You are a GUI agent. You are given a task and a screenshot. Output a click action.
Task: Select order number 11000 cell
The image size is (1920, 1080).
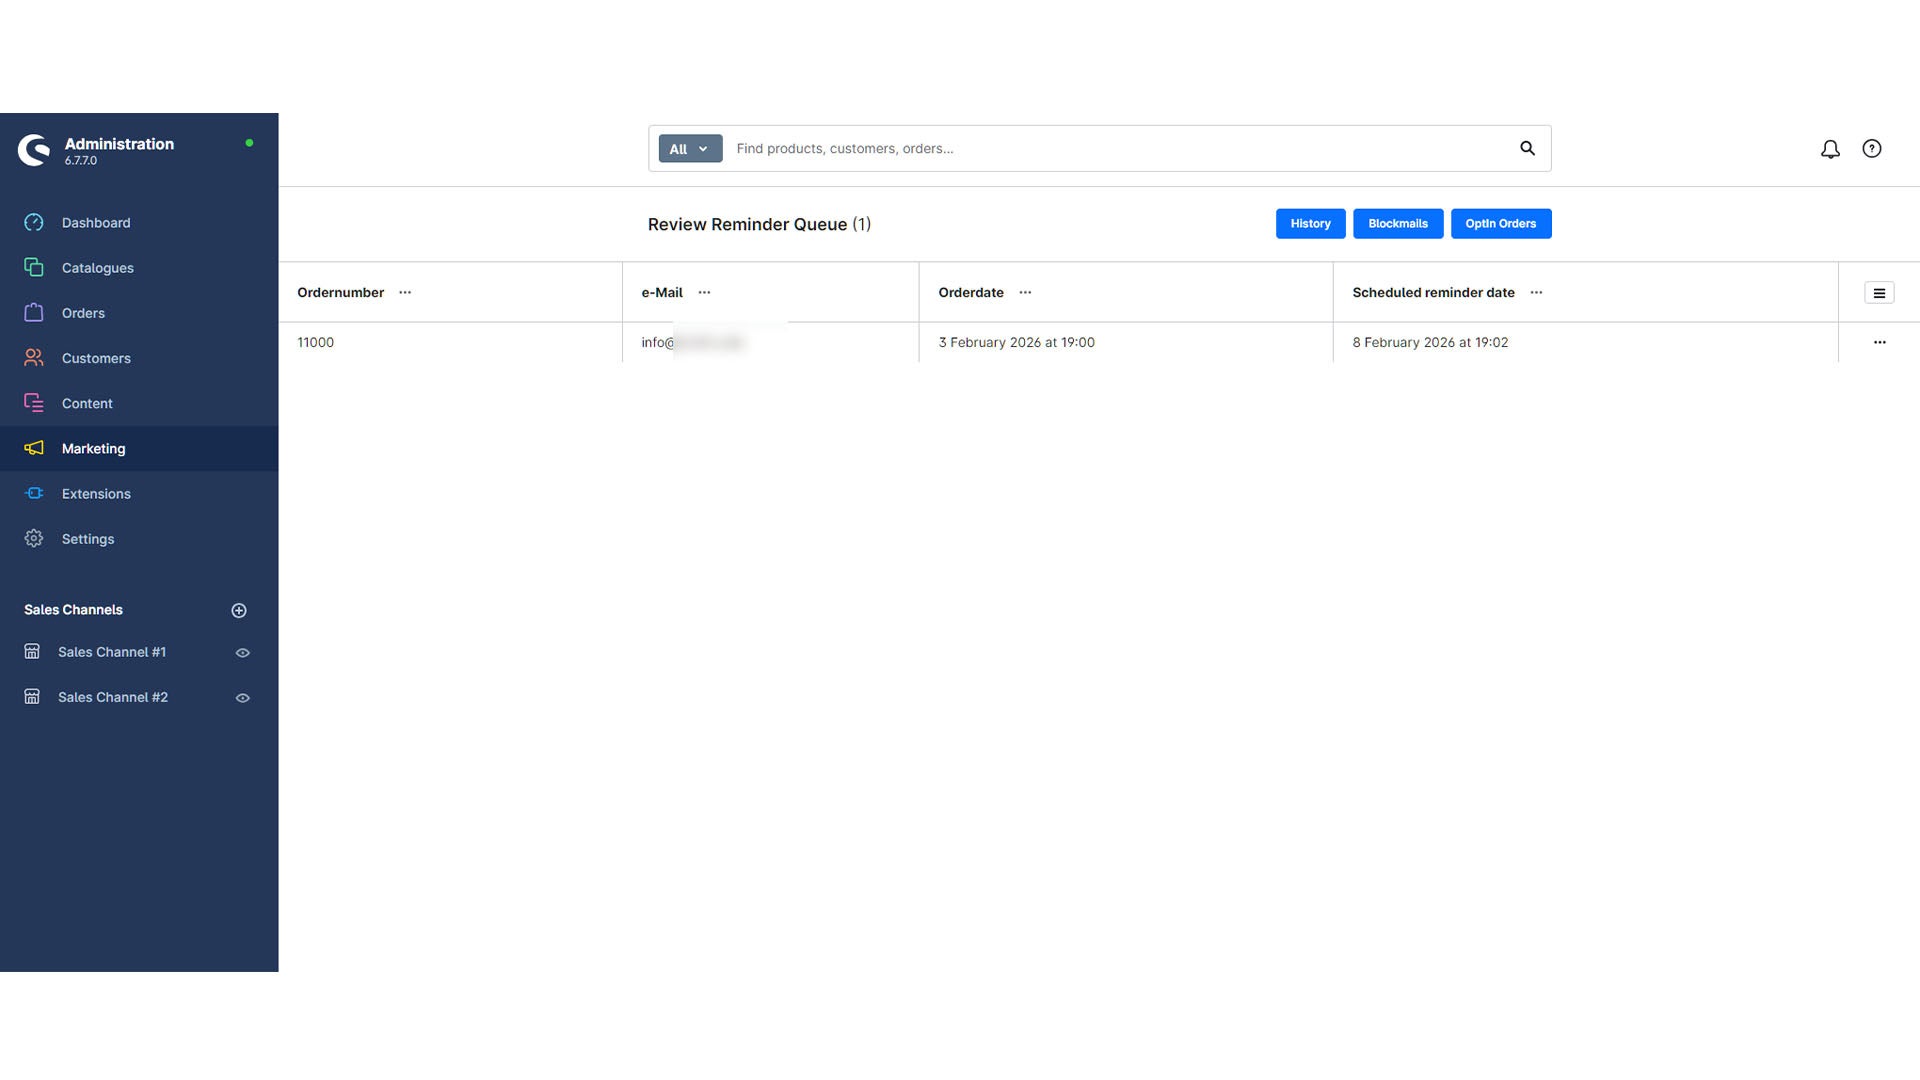450,342
